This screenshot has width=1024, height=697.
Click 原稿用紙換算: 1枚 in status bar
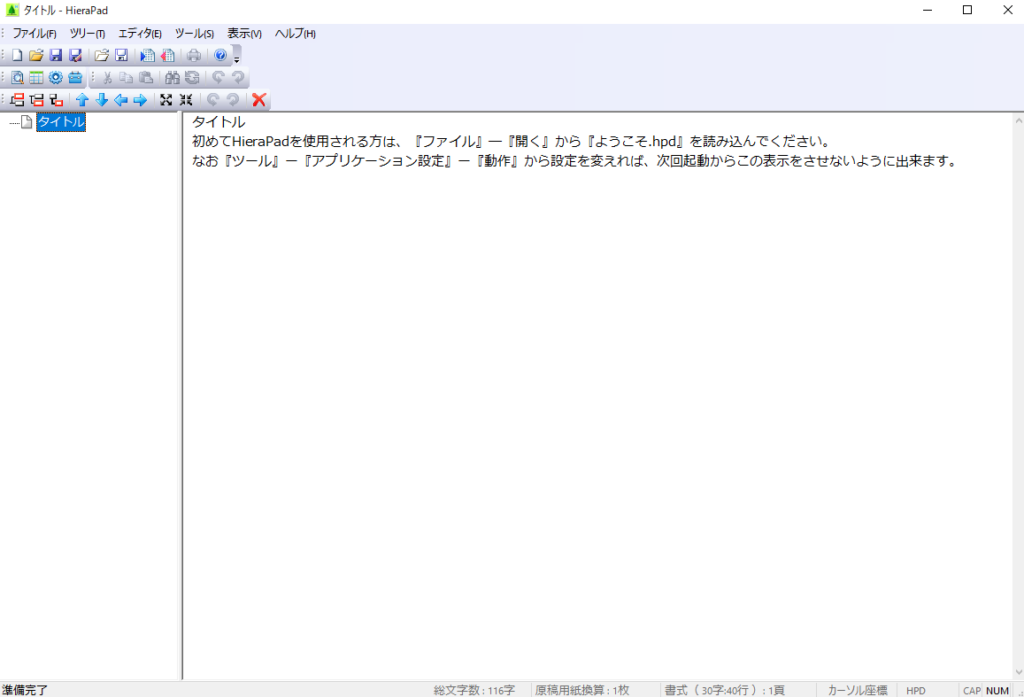point(582,690)
